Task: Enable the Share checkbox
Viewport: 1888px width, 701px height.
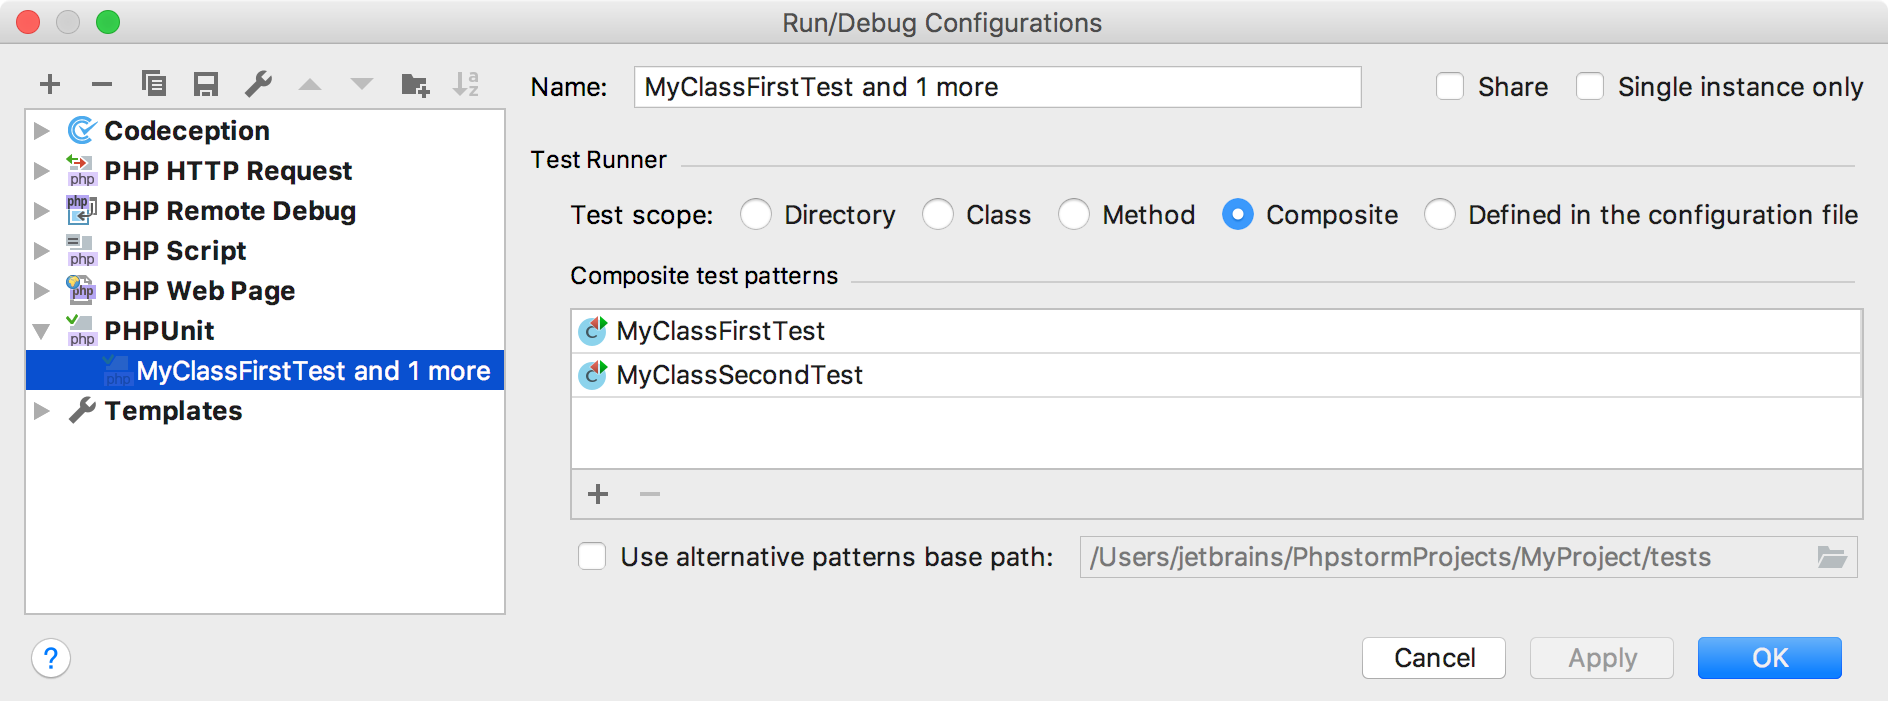Action: pos(1450,86)
